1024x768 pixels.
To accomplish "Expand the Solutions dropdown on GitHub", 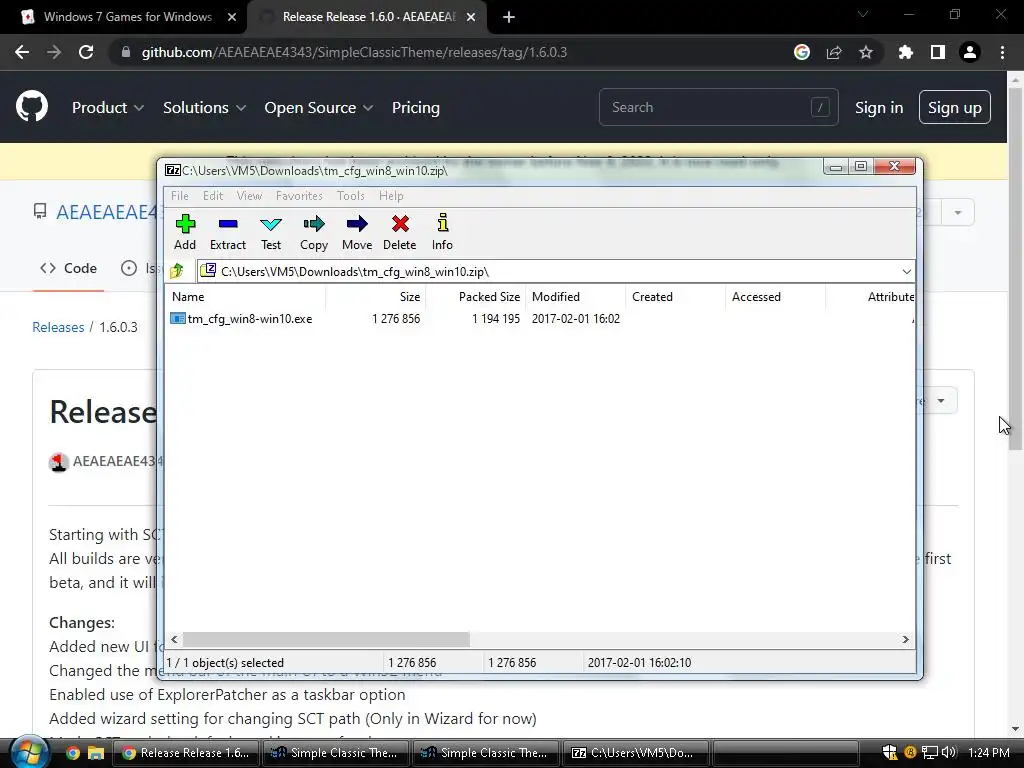I will pyautogui.click(x=204, y=108).
